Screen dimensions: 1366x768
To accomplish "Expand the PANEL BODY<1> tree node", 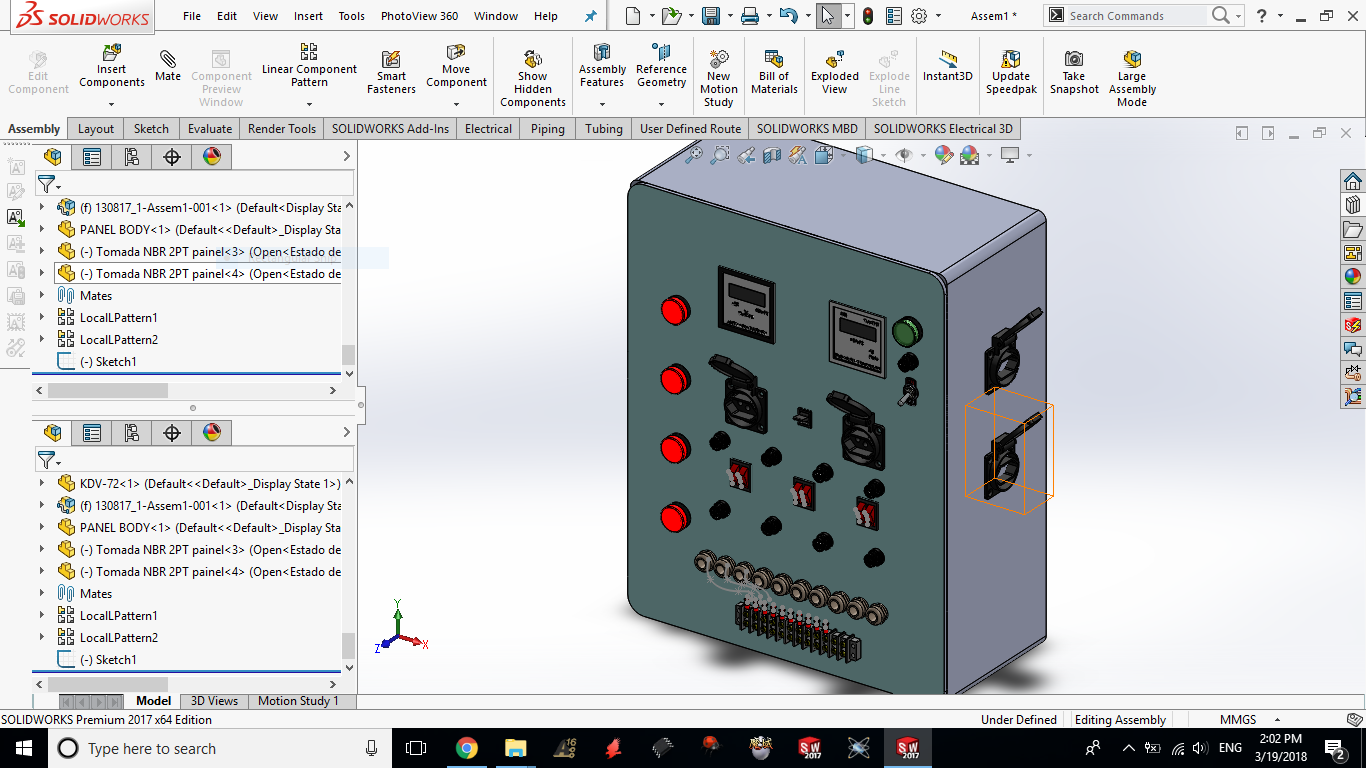I will coord(42,230).
